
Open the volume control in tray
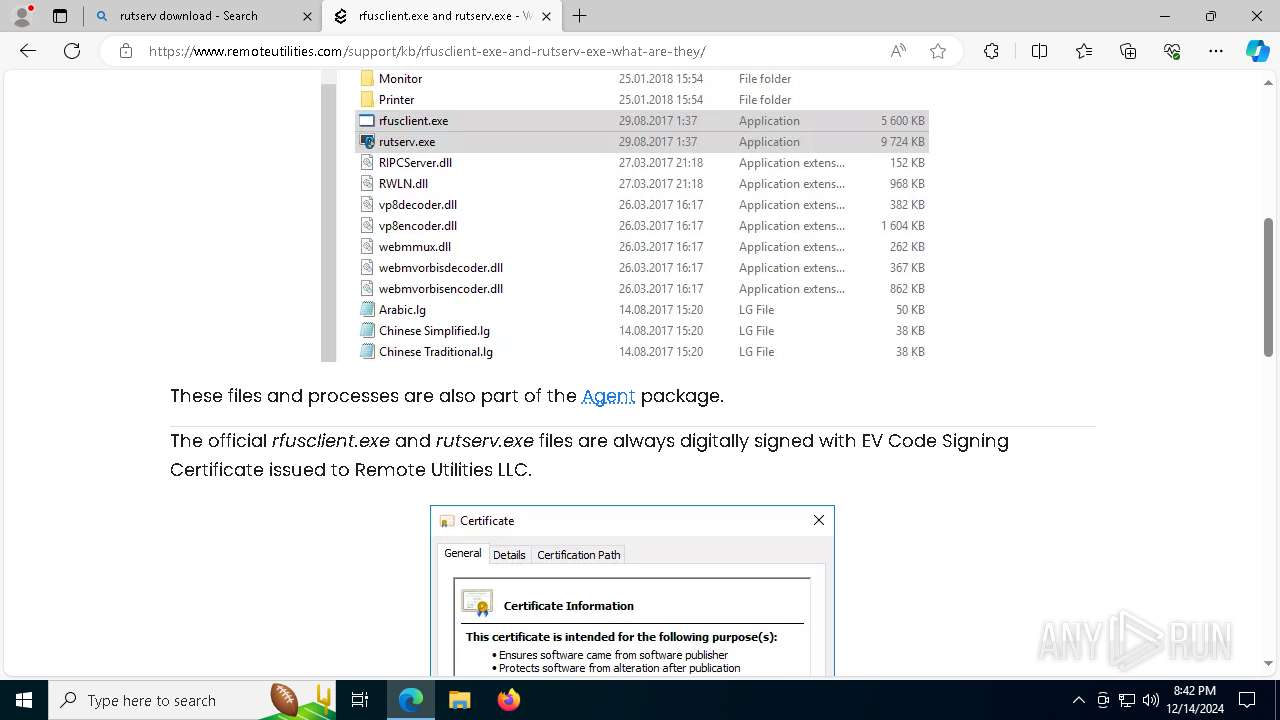click(1151, 700)
